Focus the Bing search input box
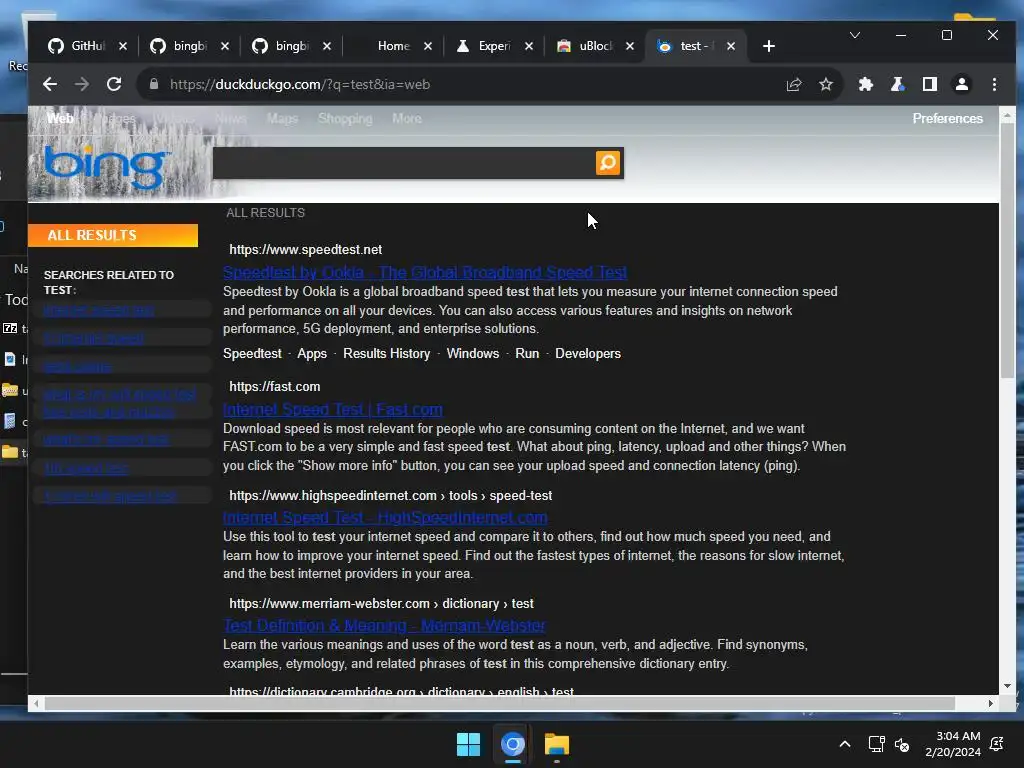The image size is (1024, 768). (404, 163)
